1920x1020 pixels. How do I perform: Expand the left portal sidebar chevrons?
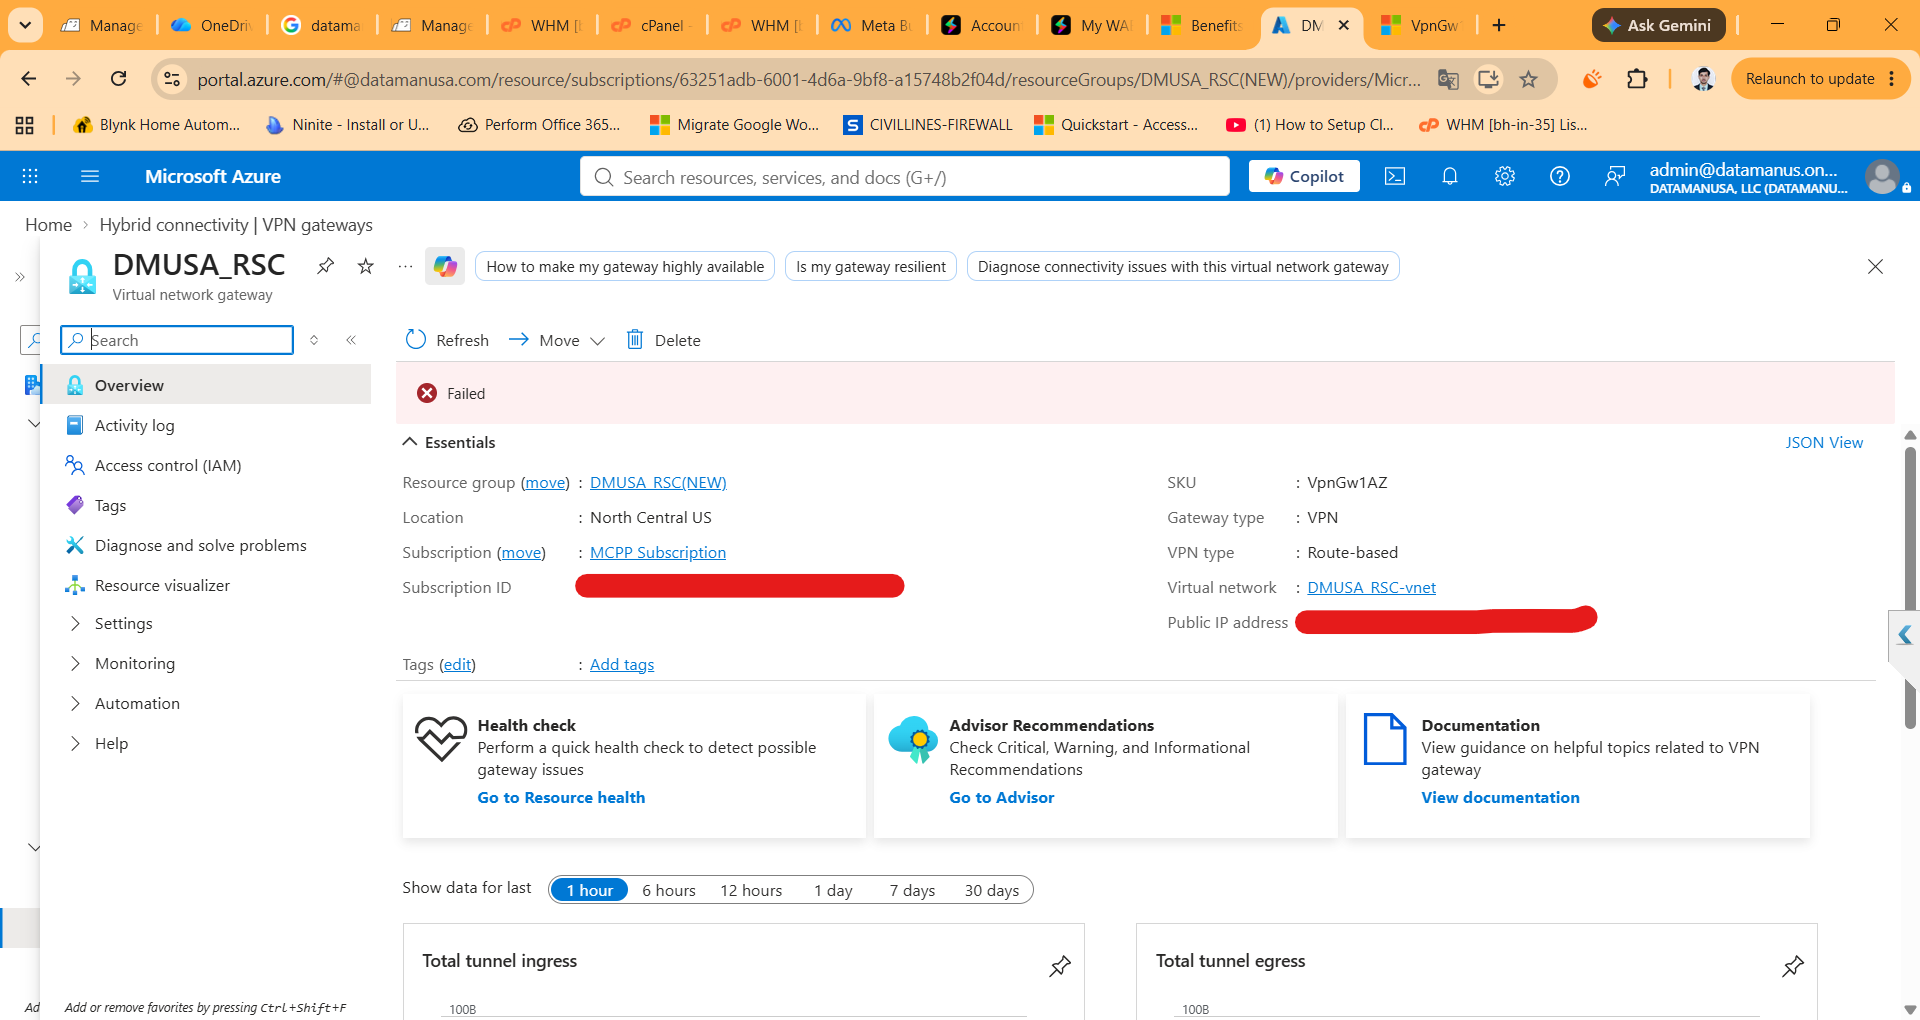coord(20,277)
